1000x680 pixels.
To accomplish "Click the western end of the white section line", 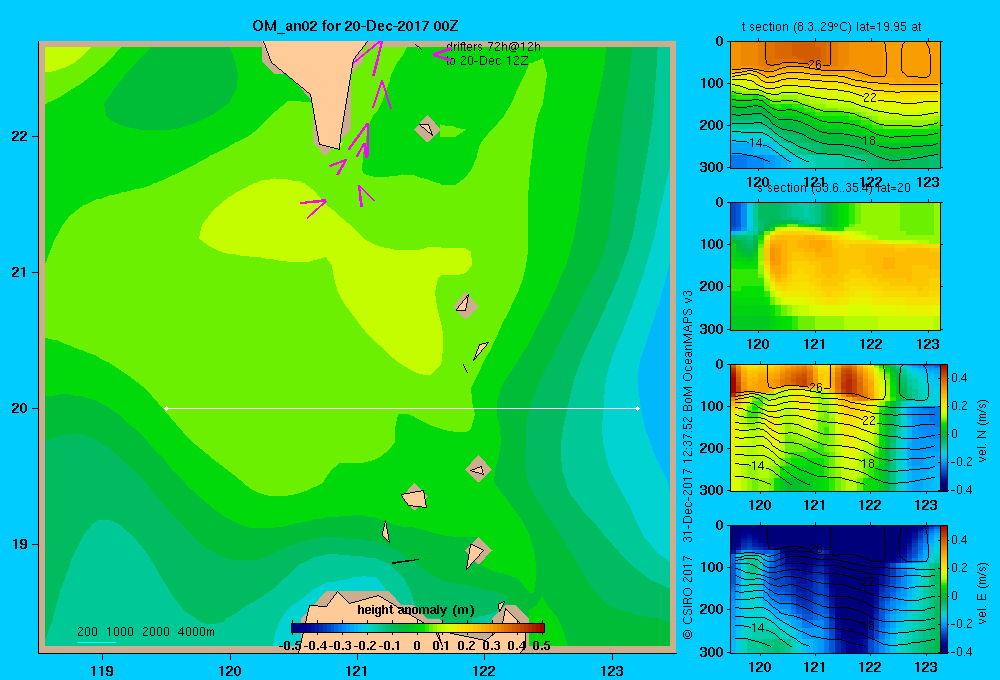I will (166, 408).
